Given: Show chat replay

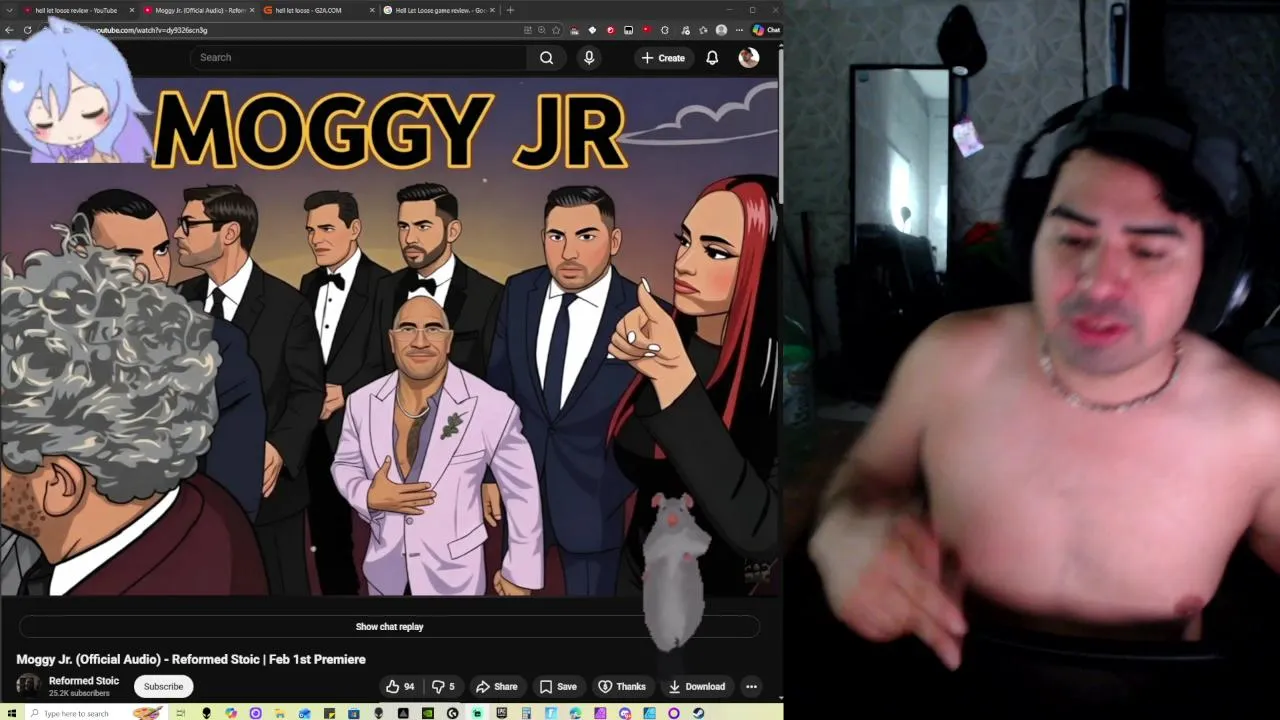Looking at the screenshot, I should (389, 627).
